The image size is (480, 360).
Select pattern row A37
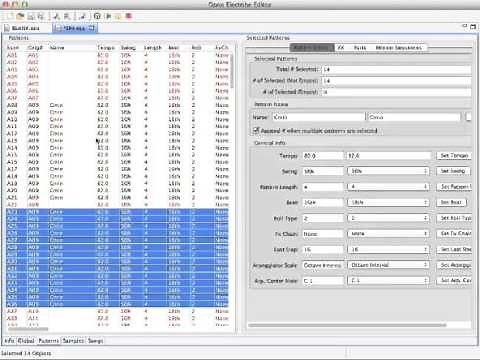[x=117, y=311]
